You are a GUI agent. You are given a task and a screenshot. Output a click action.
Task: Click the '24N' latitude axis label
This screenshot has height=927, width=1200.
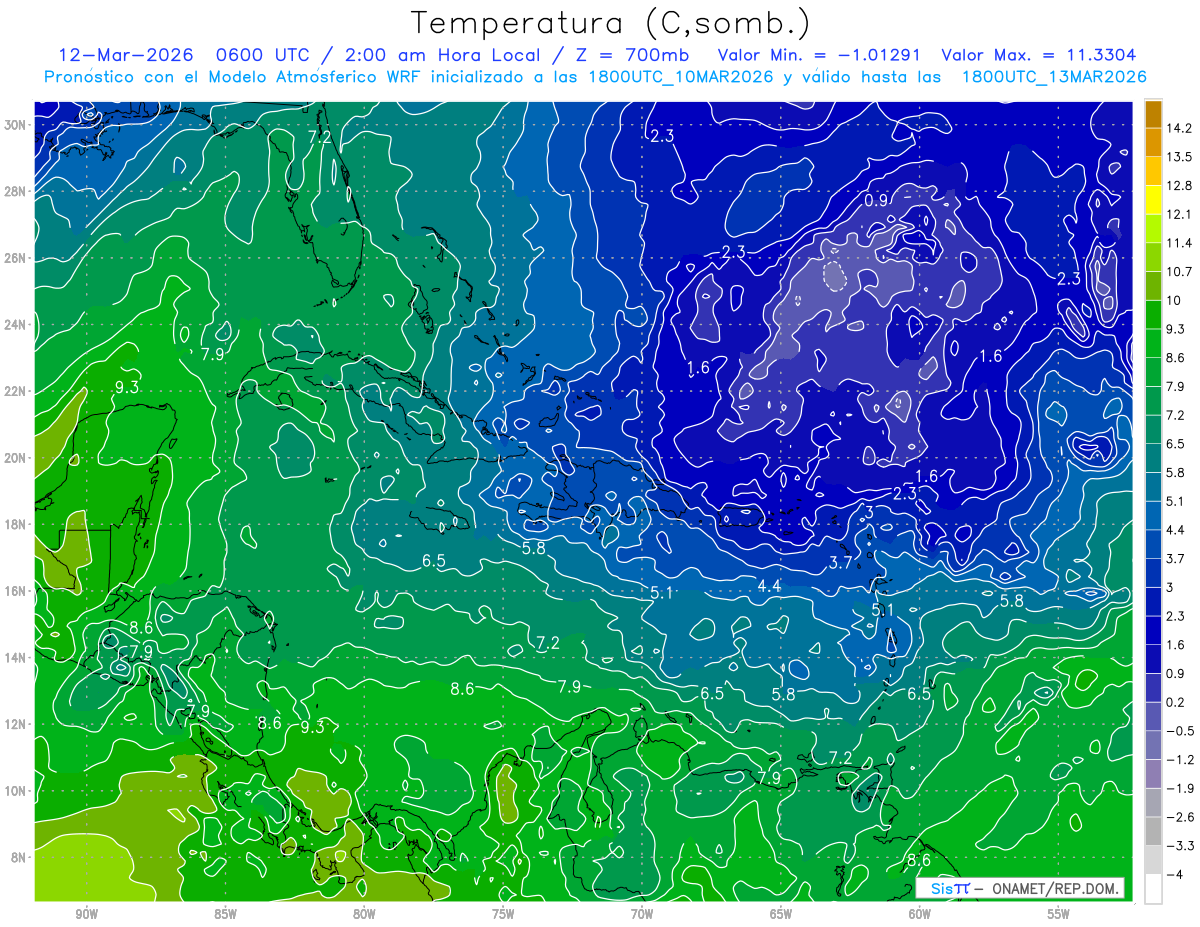15,324
